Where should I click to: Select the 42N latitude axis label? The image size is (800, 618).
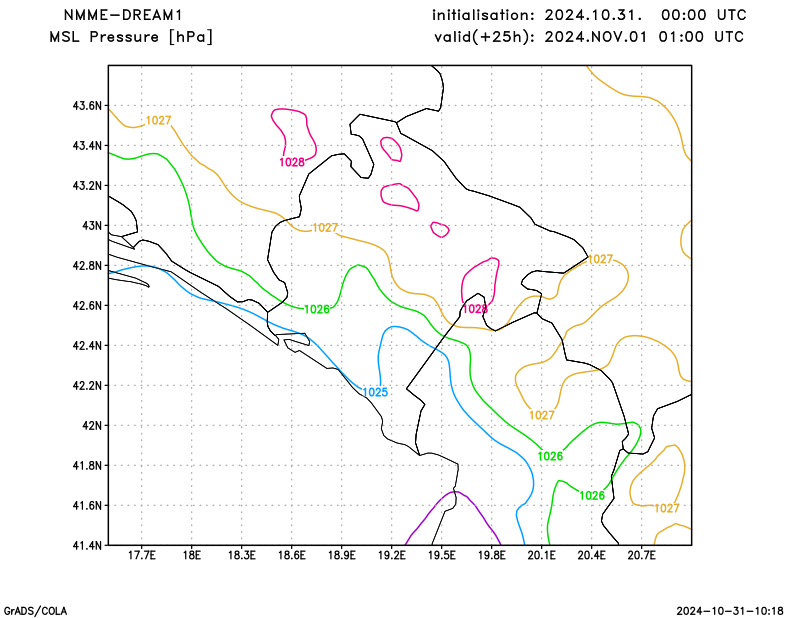tap(92, 425)
